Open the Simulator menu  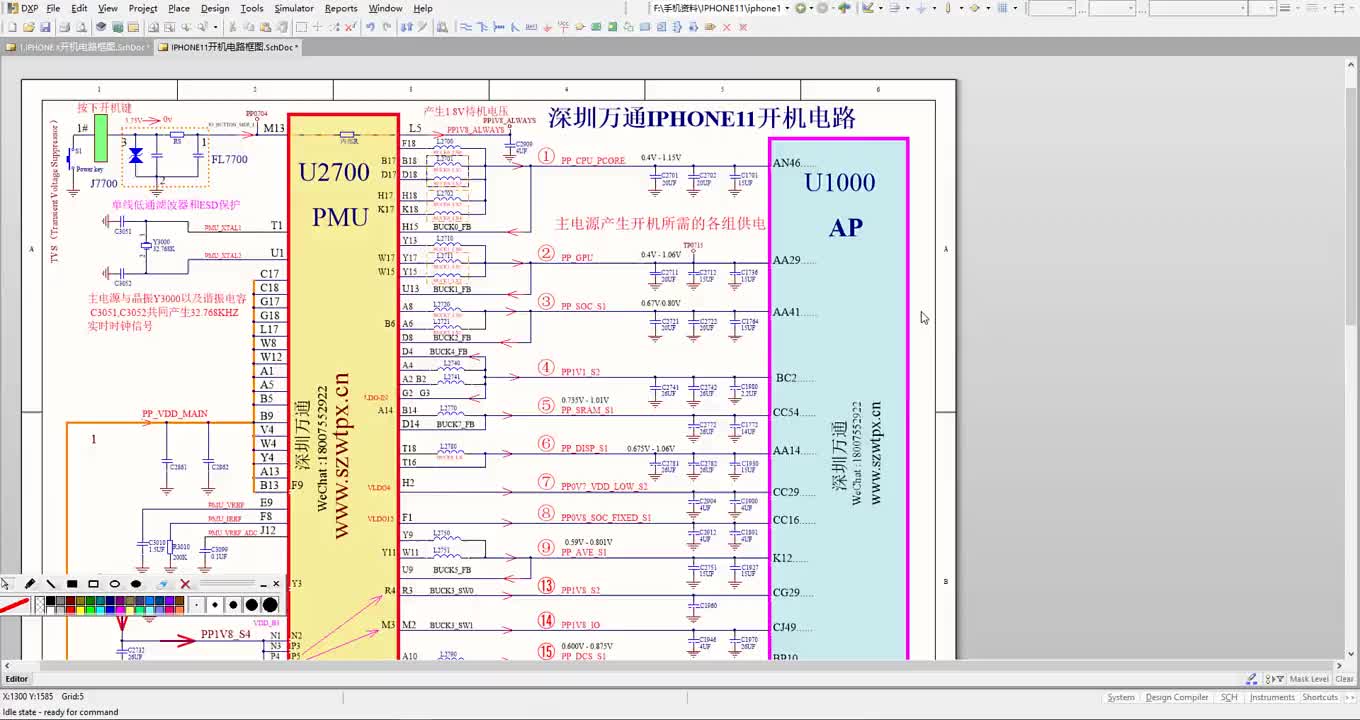click(294, 8)
